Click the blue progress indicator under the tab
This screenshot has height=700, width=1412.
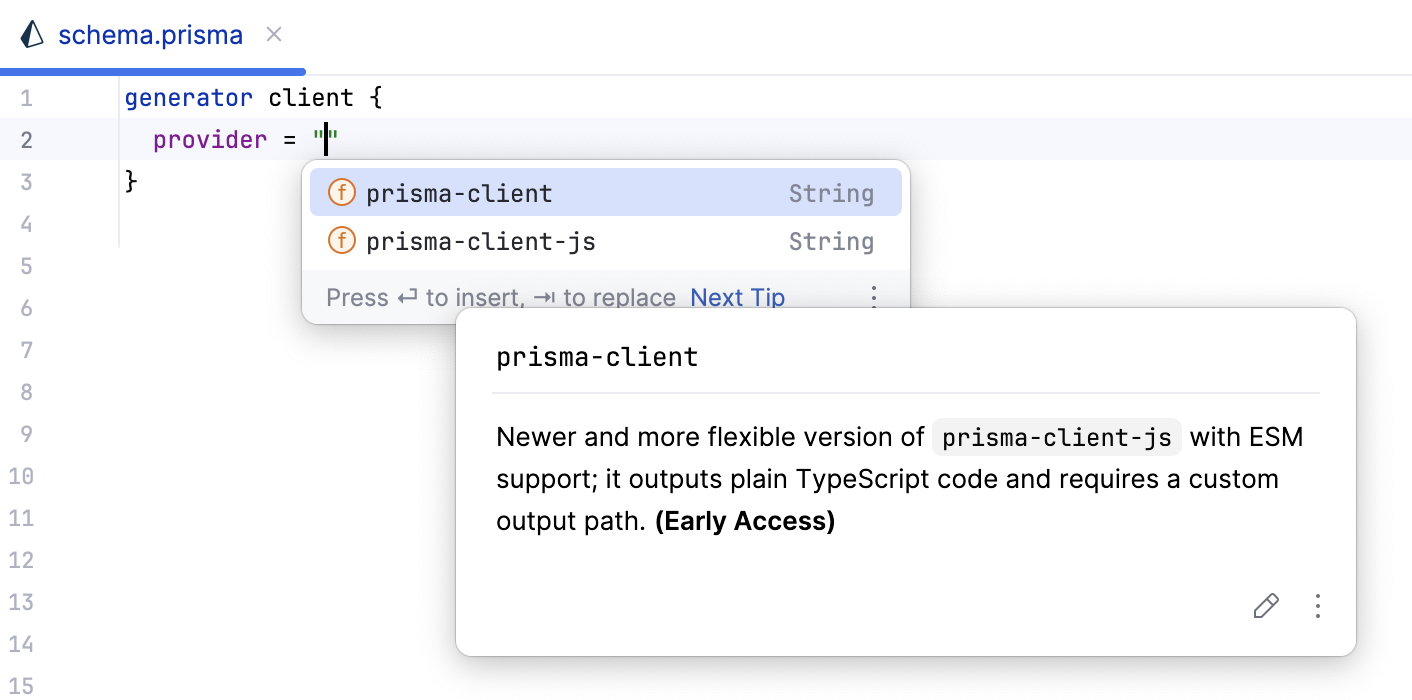tap(150, 71)
